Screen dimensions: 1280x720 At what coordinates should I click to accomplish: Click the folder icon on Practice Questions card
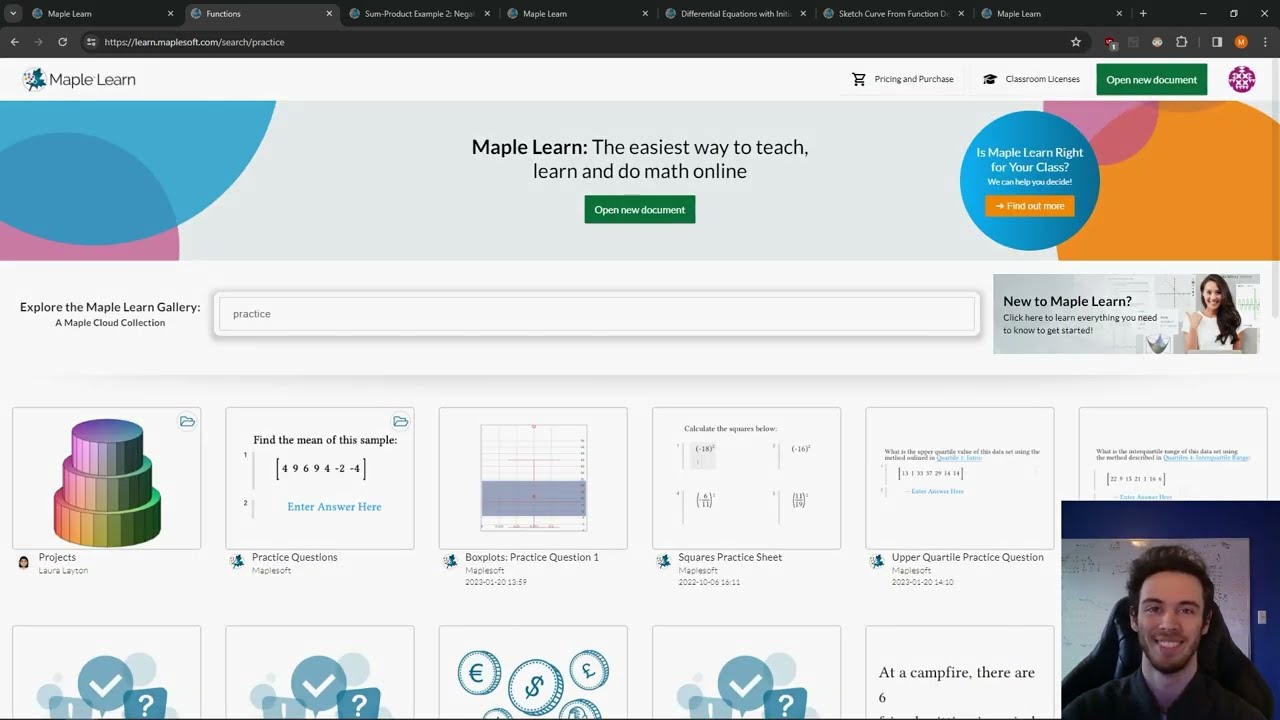(x=400, y=421)
